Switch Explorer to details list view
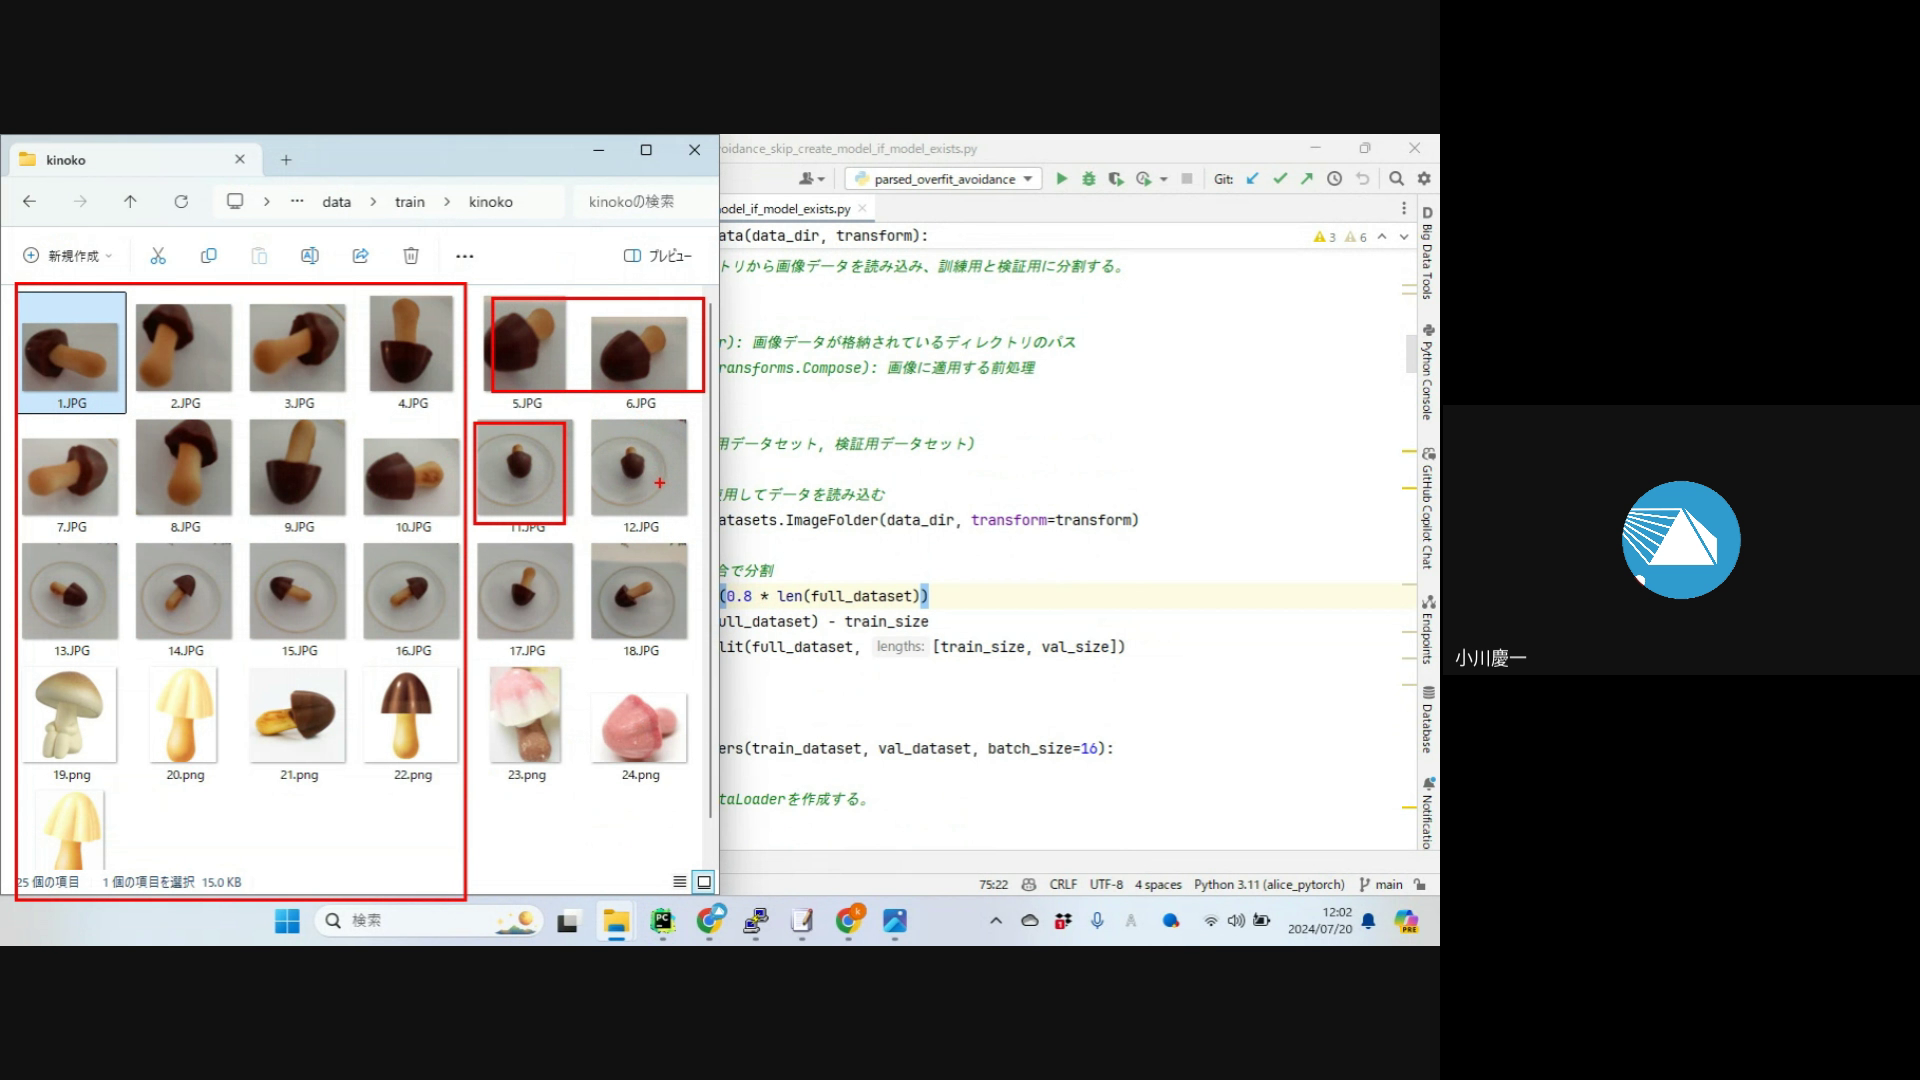Screen dimensions: 1920x1080 point(680,882)
